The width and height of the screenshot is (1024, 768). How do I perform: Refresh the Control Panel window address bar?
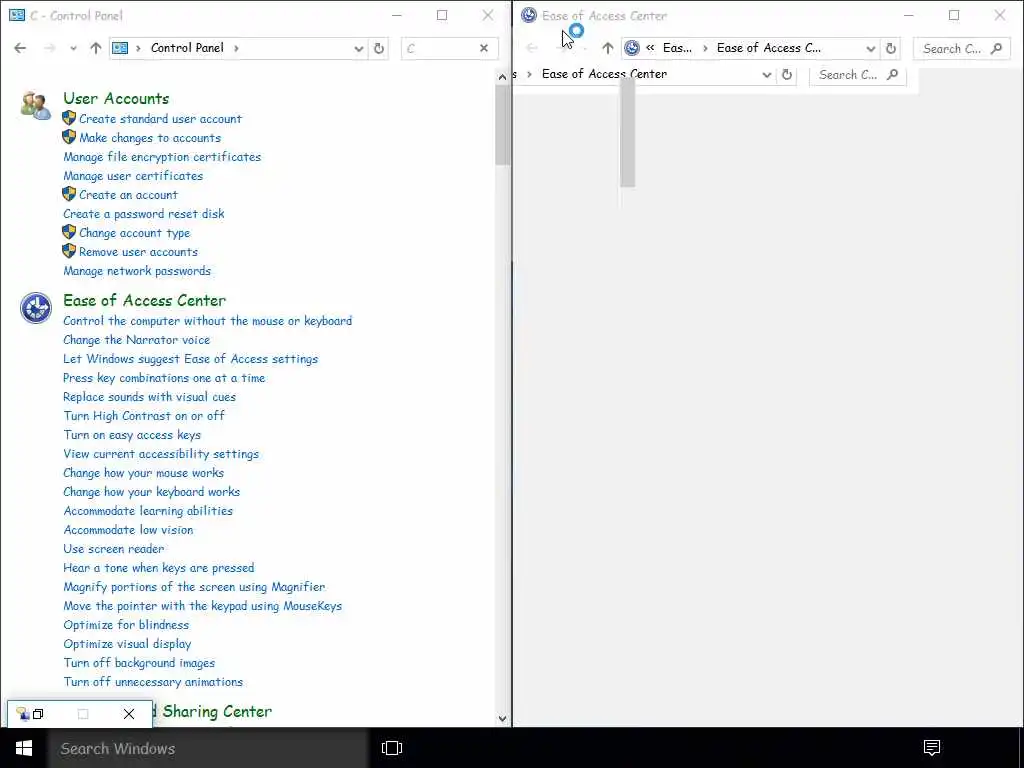coord(379,48)
